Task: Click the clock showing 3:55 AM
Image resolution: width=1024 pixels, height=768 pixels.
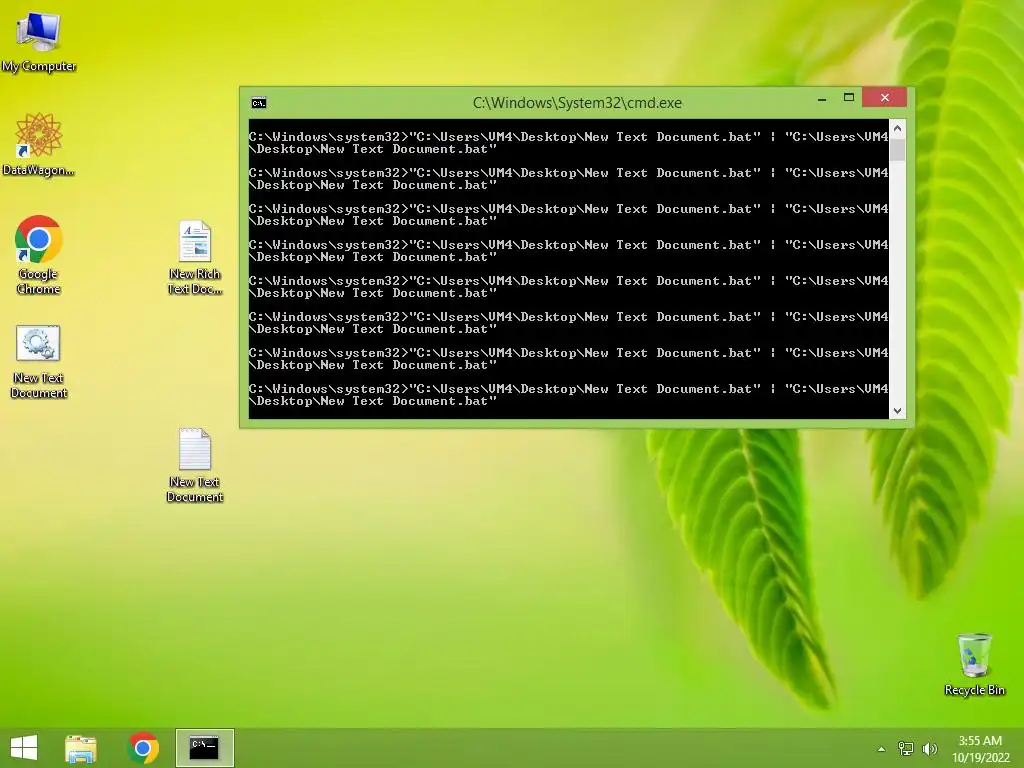Action: pos(980,741)
